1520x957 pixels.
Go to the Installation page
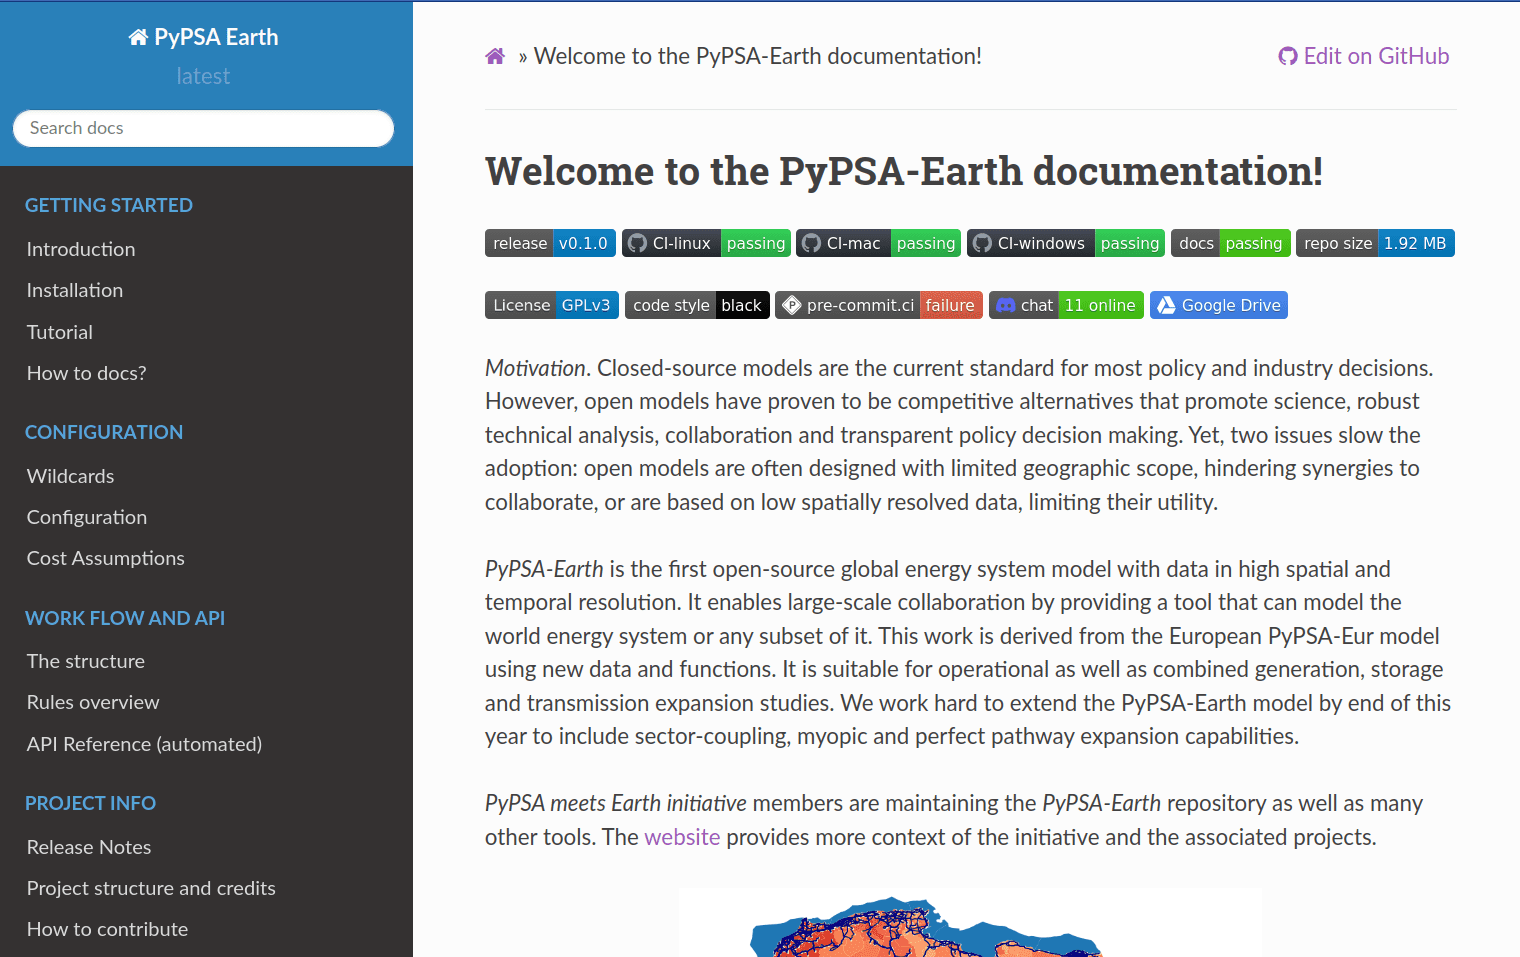75,290
